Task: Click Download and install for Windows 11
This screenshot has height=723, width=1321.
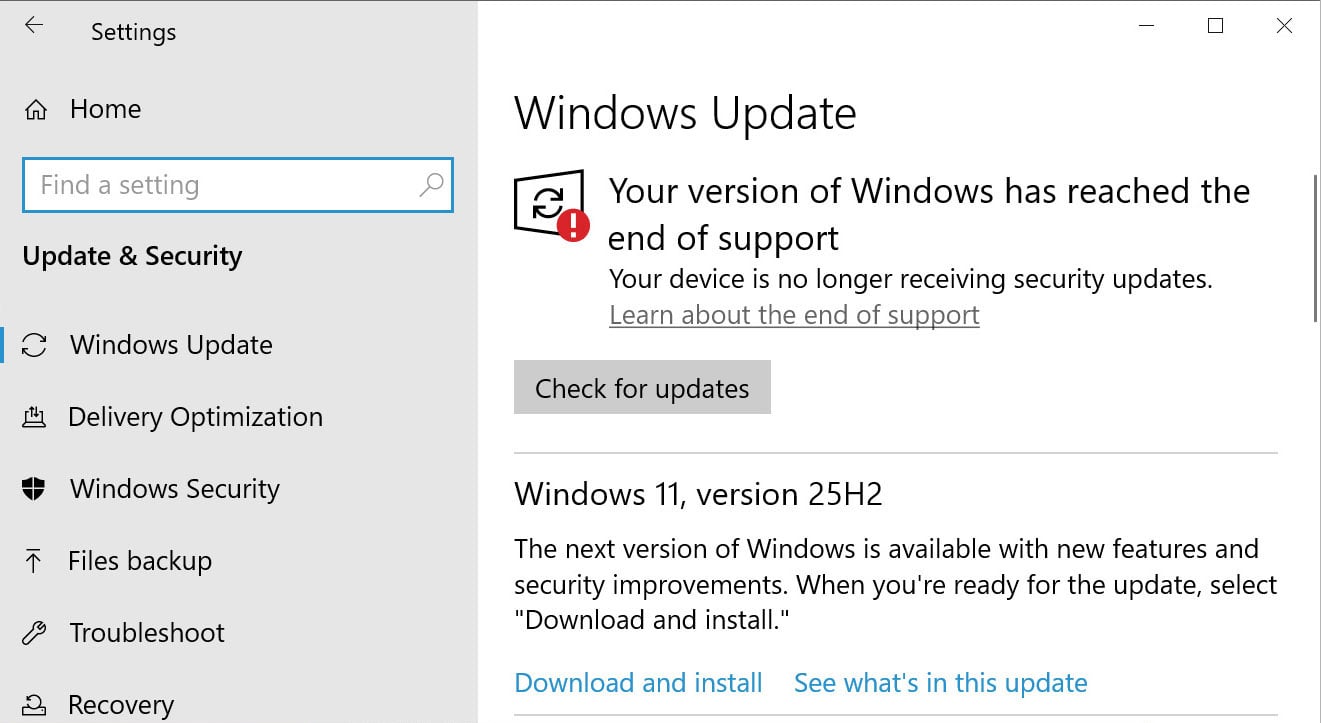Action: pyautogui.click(x=638, y=682)
